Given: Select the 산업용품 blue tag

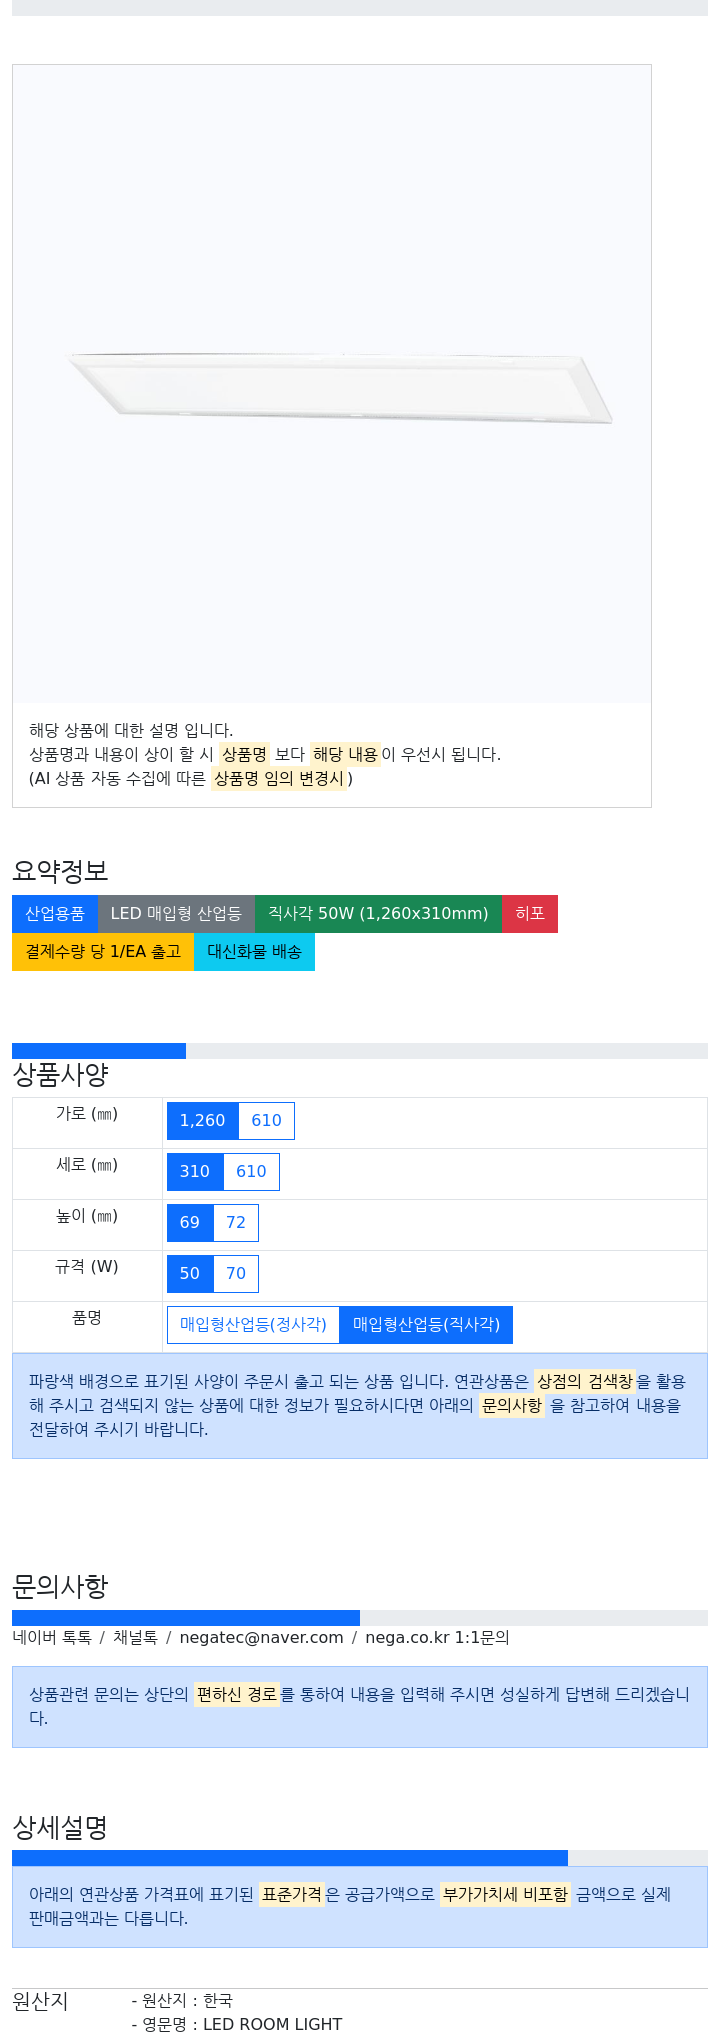Looking at the screenshot, I should tap(55, 914).
